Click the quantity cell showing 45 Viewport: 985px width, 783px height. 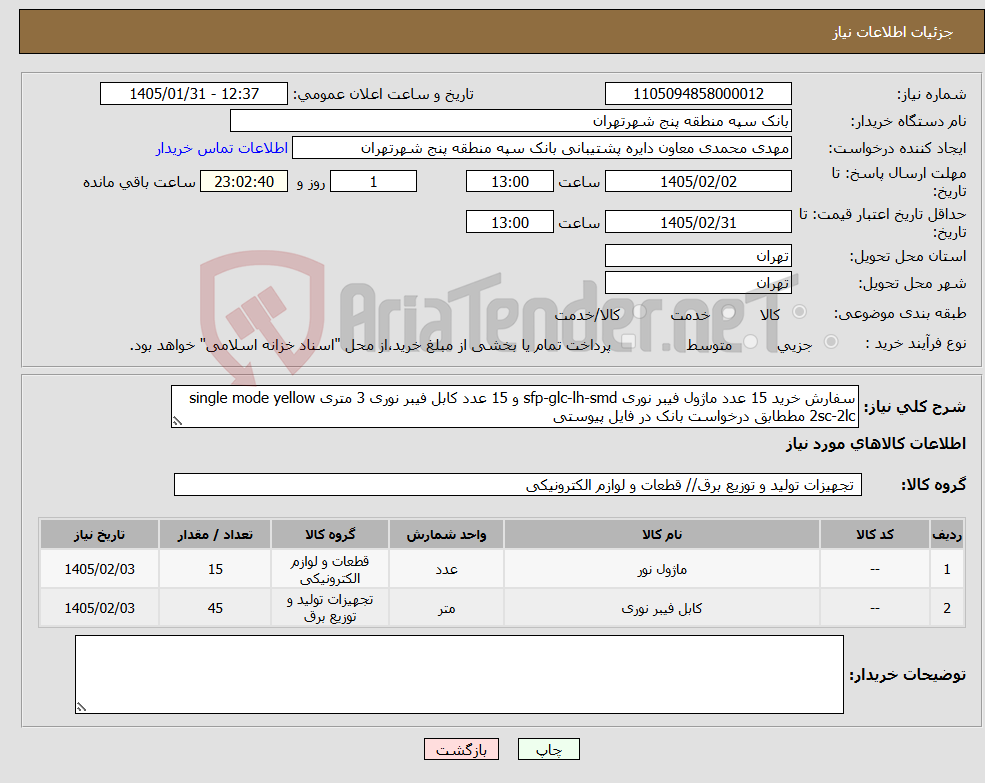(x=215, y=608)
